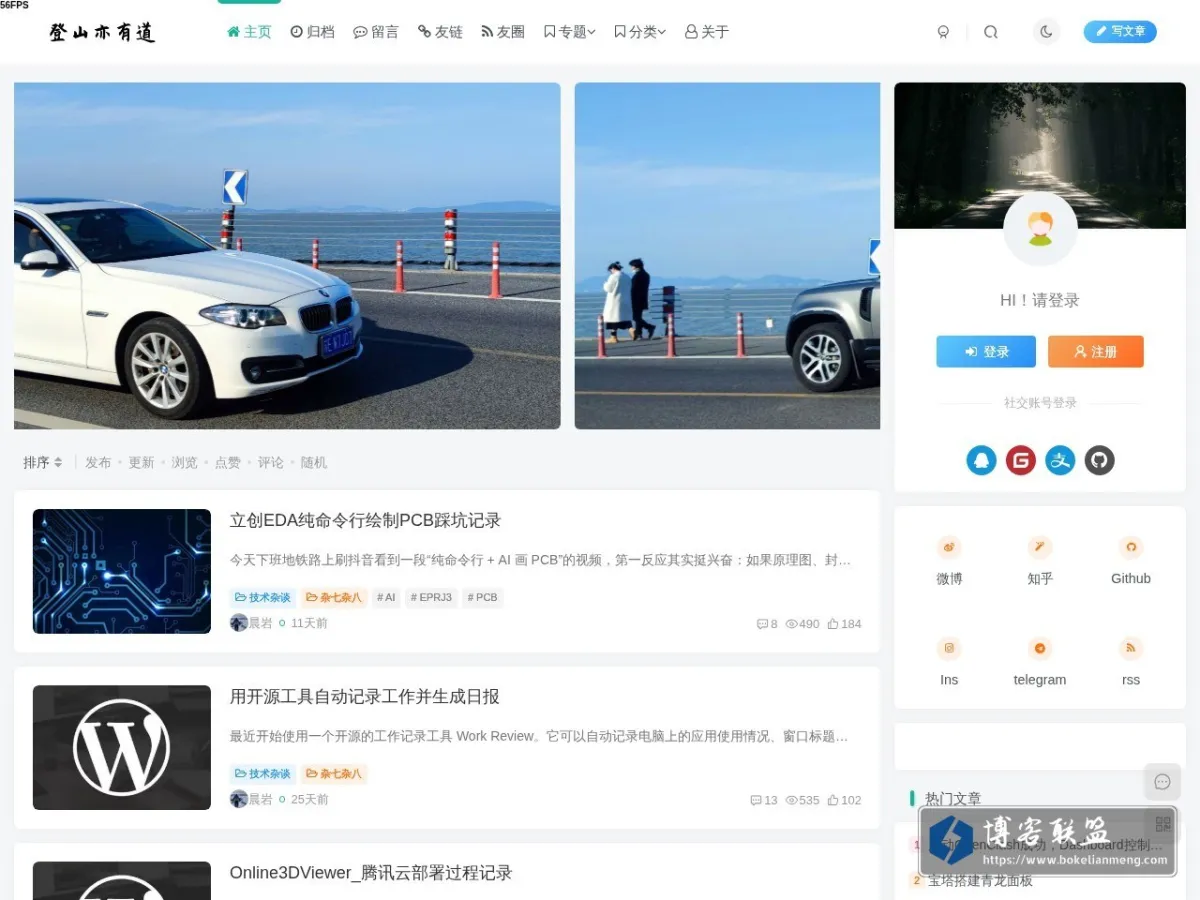The image size is (1200, 900).
Task: Log in with QQ icon
Action: coord(981,460)
